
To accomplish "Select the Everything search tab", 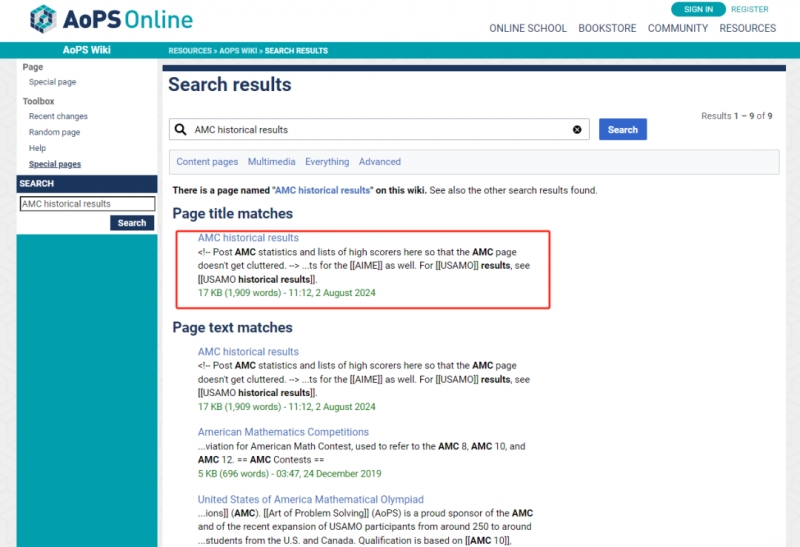I will 327,162.
